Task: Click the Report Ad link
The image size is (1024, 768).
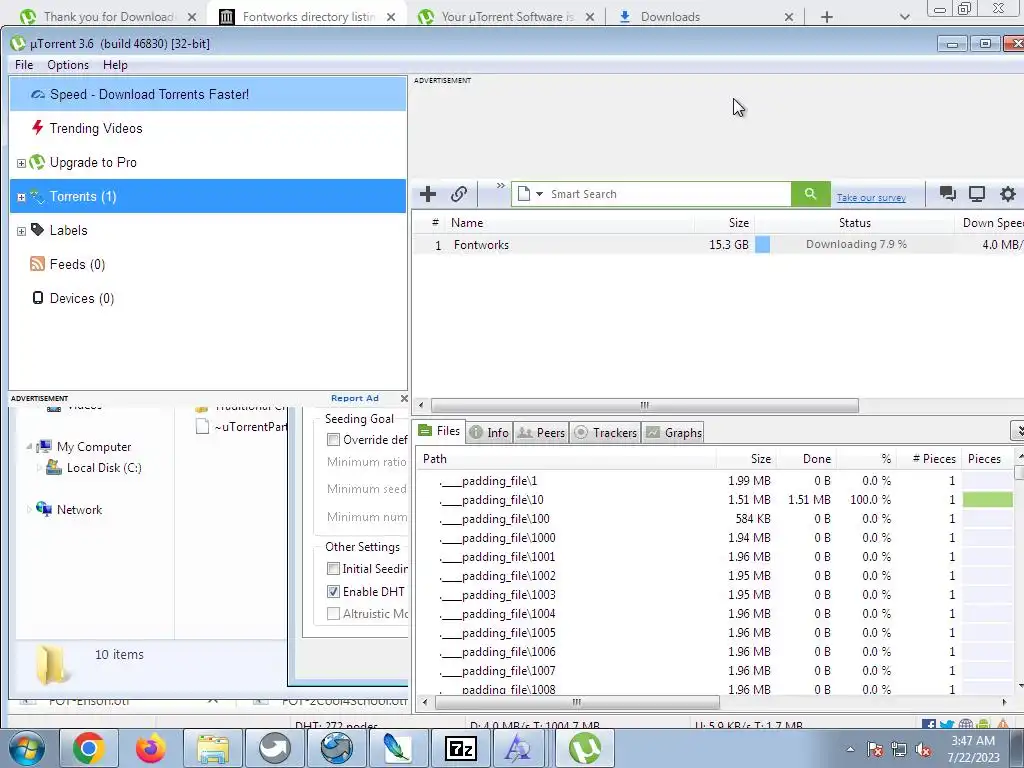Action: point(355,398)
